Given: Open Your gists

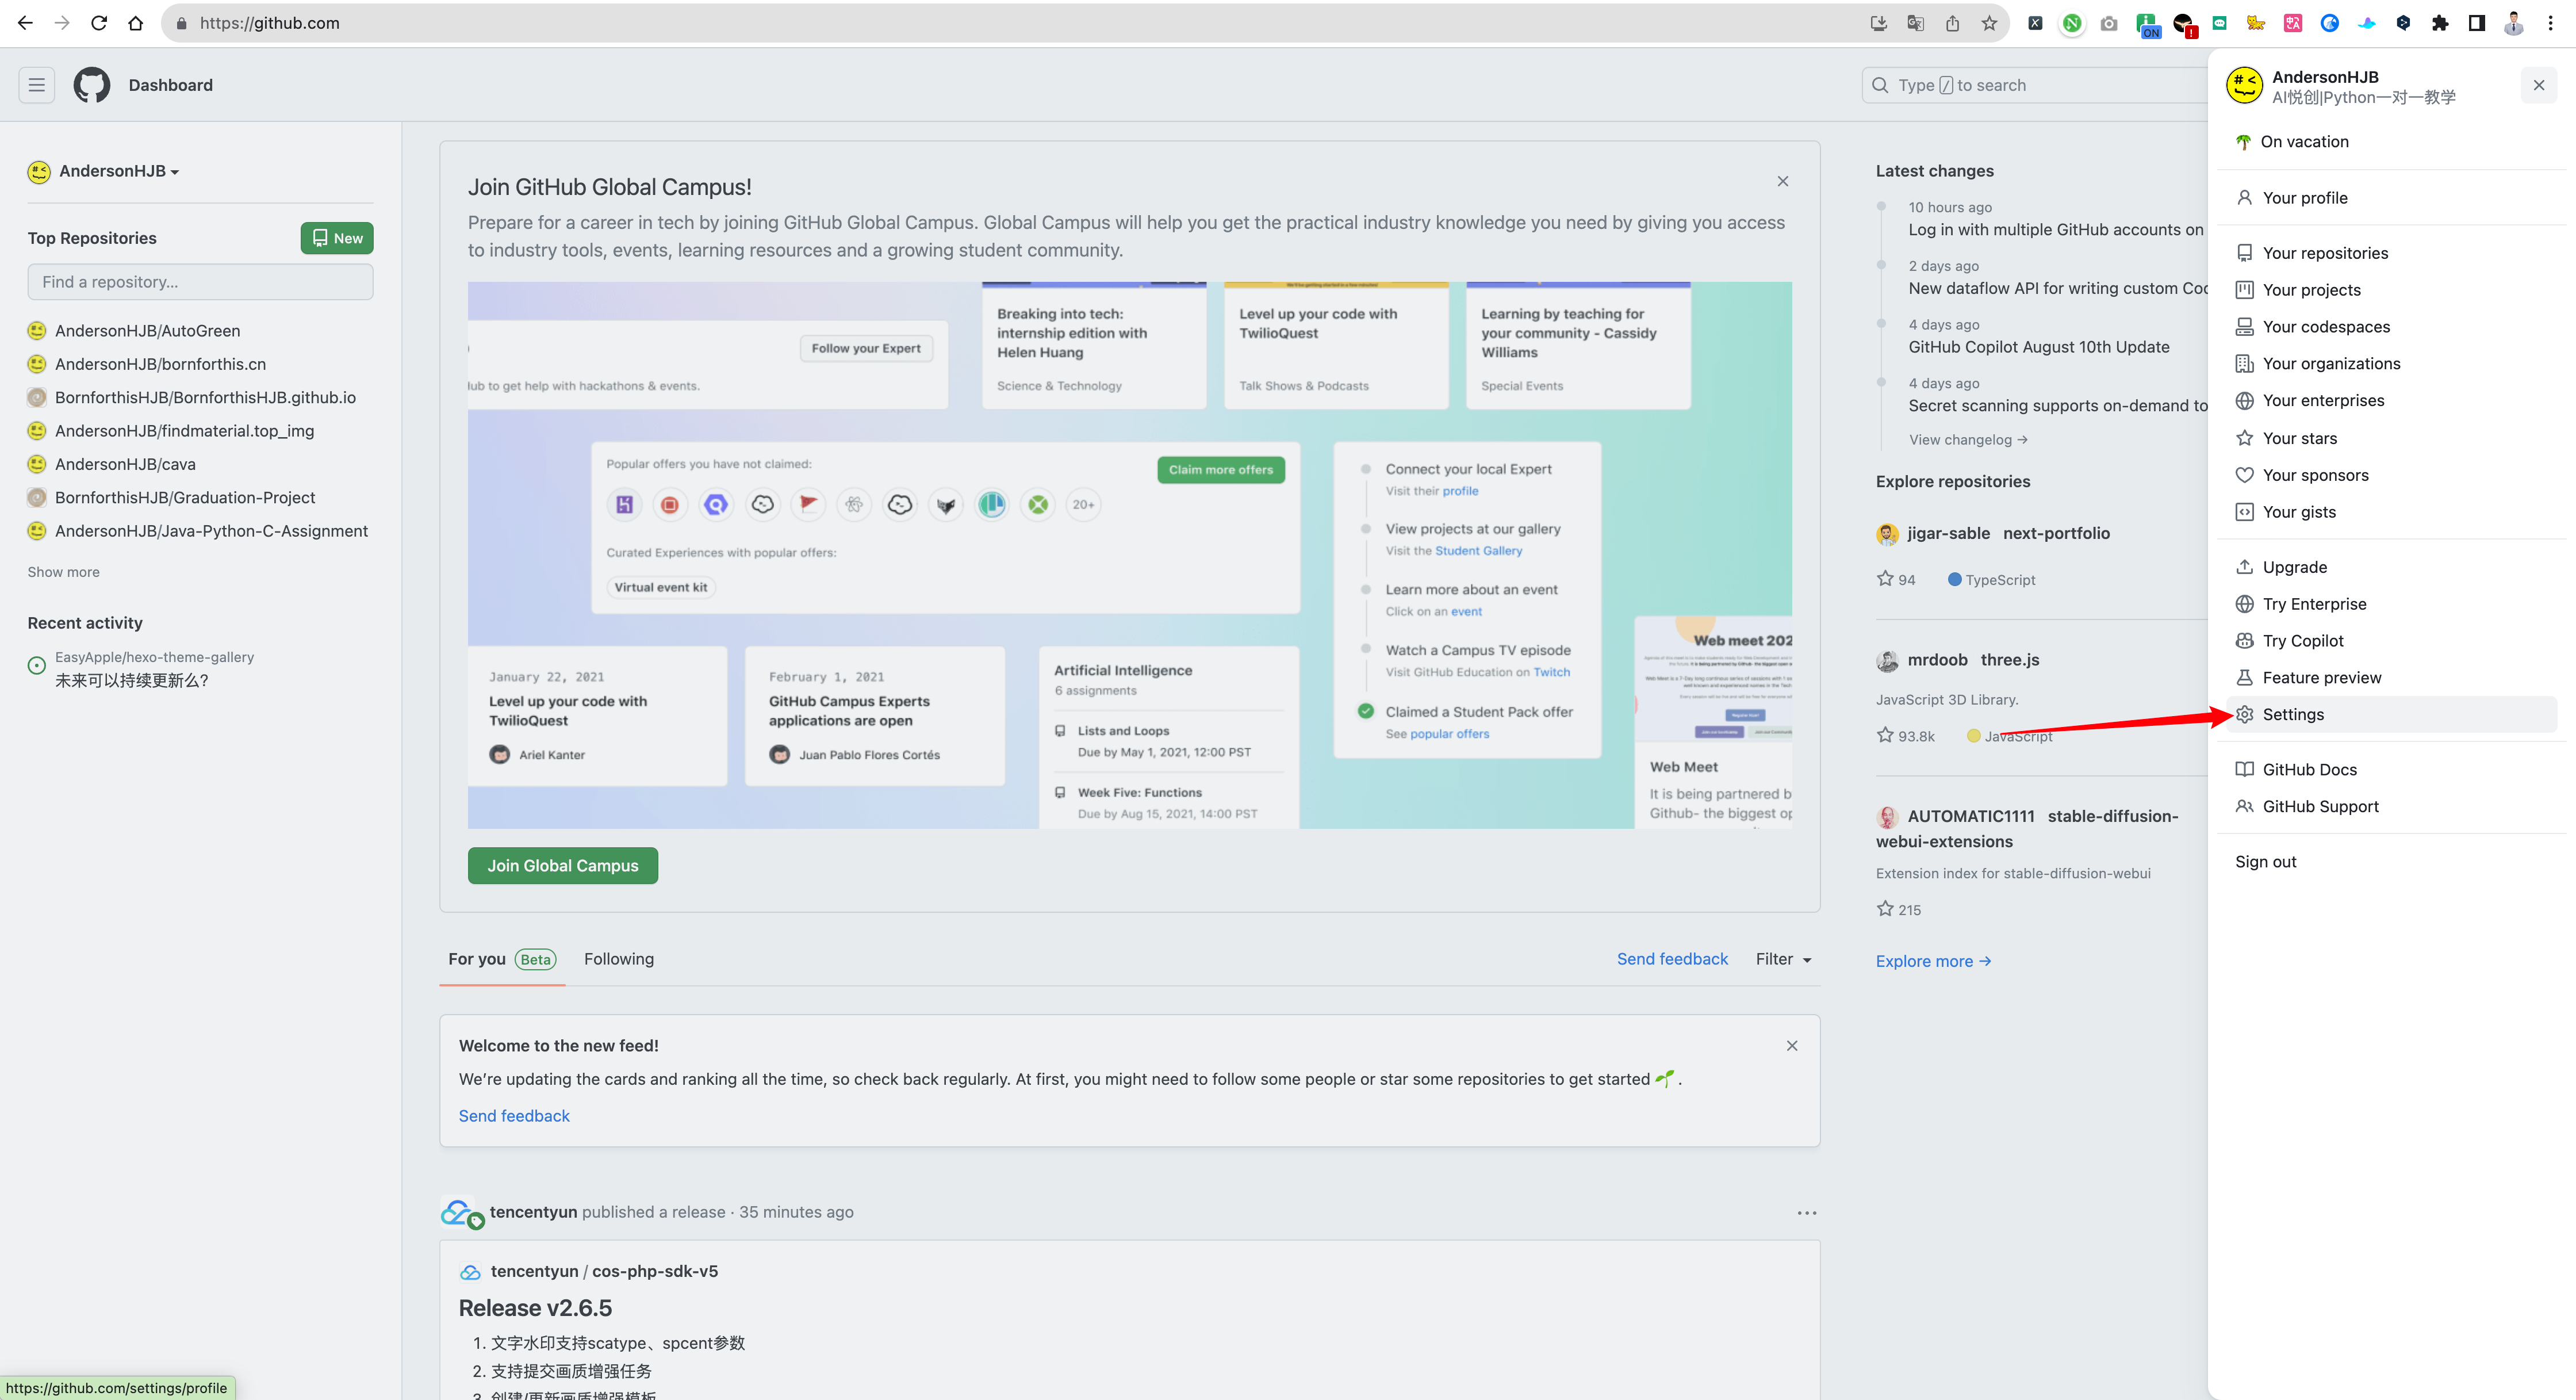Looking at the screenshot, I should [2392, 512].
